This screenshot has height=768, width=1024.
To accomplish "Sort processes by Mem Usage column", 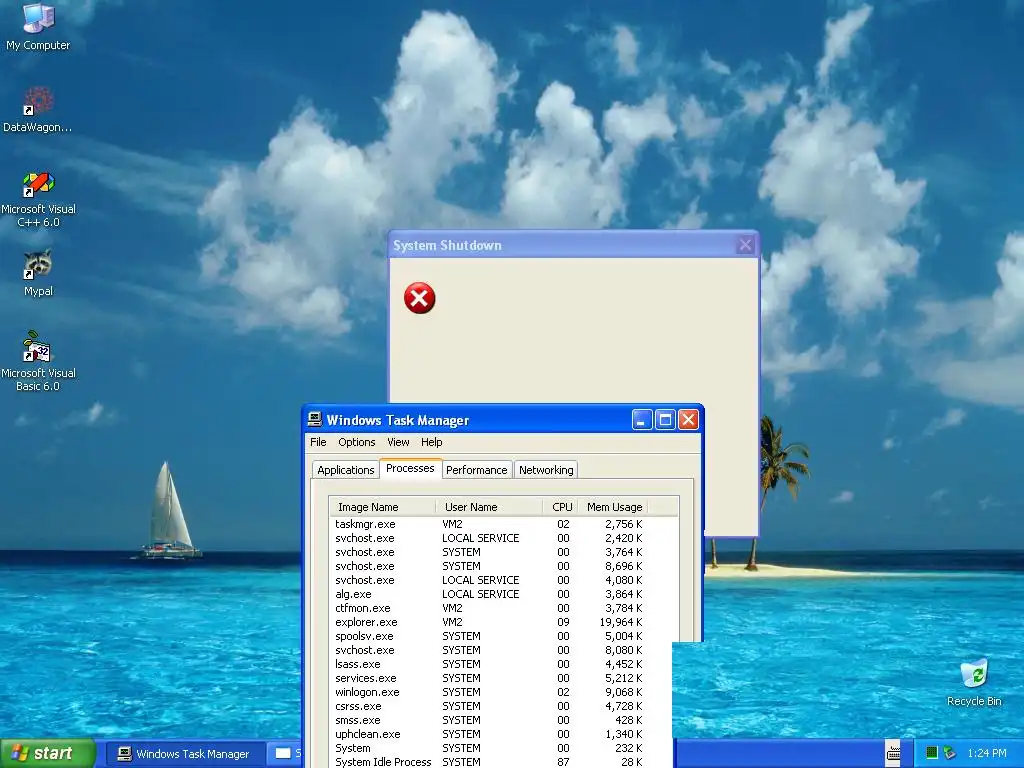I will pos(613,507).
